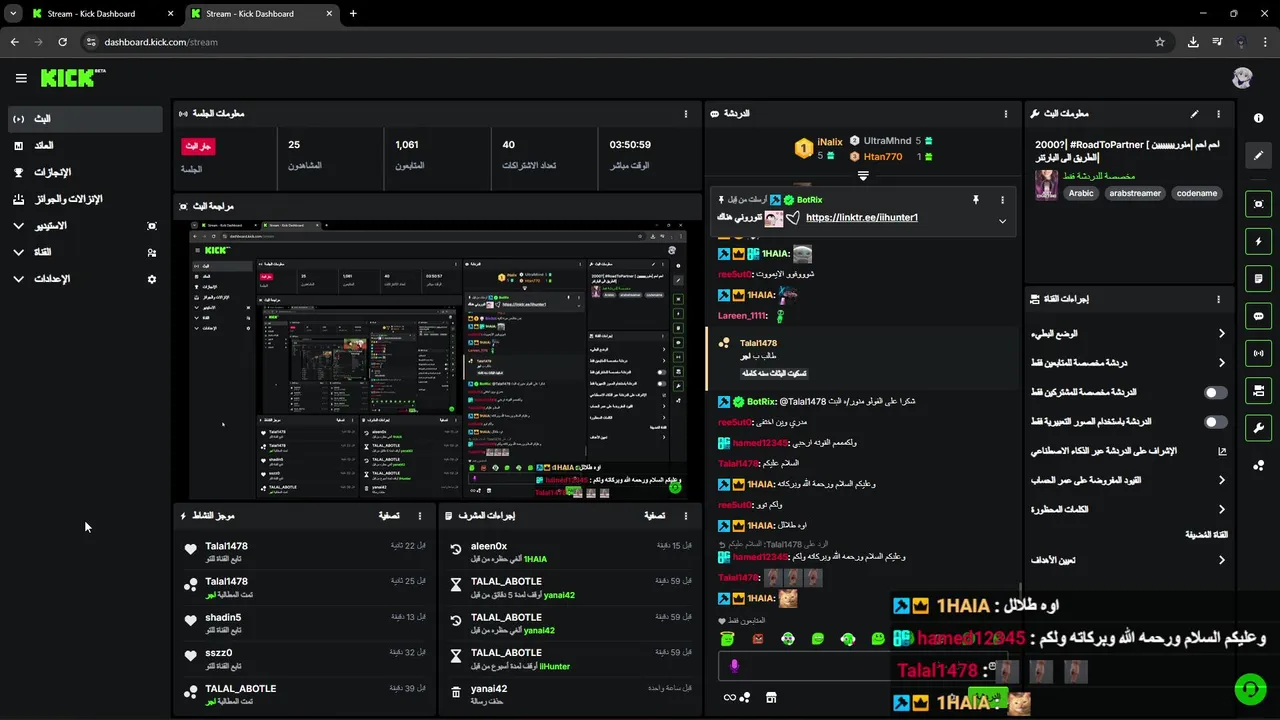Open the user profile avatar menu

[1242, 78]
